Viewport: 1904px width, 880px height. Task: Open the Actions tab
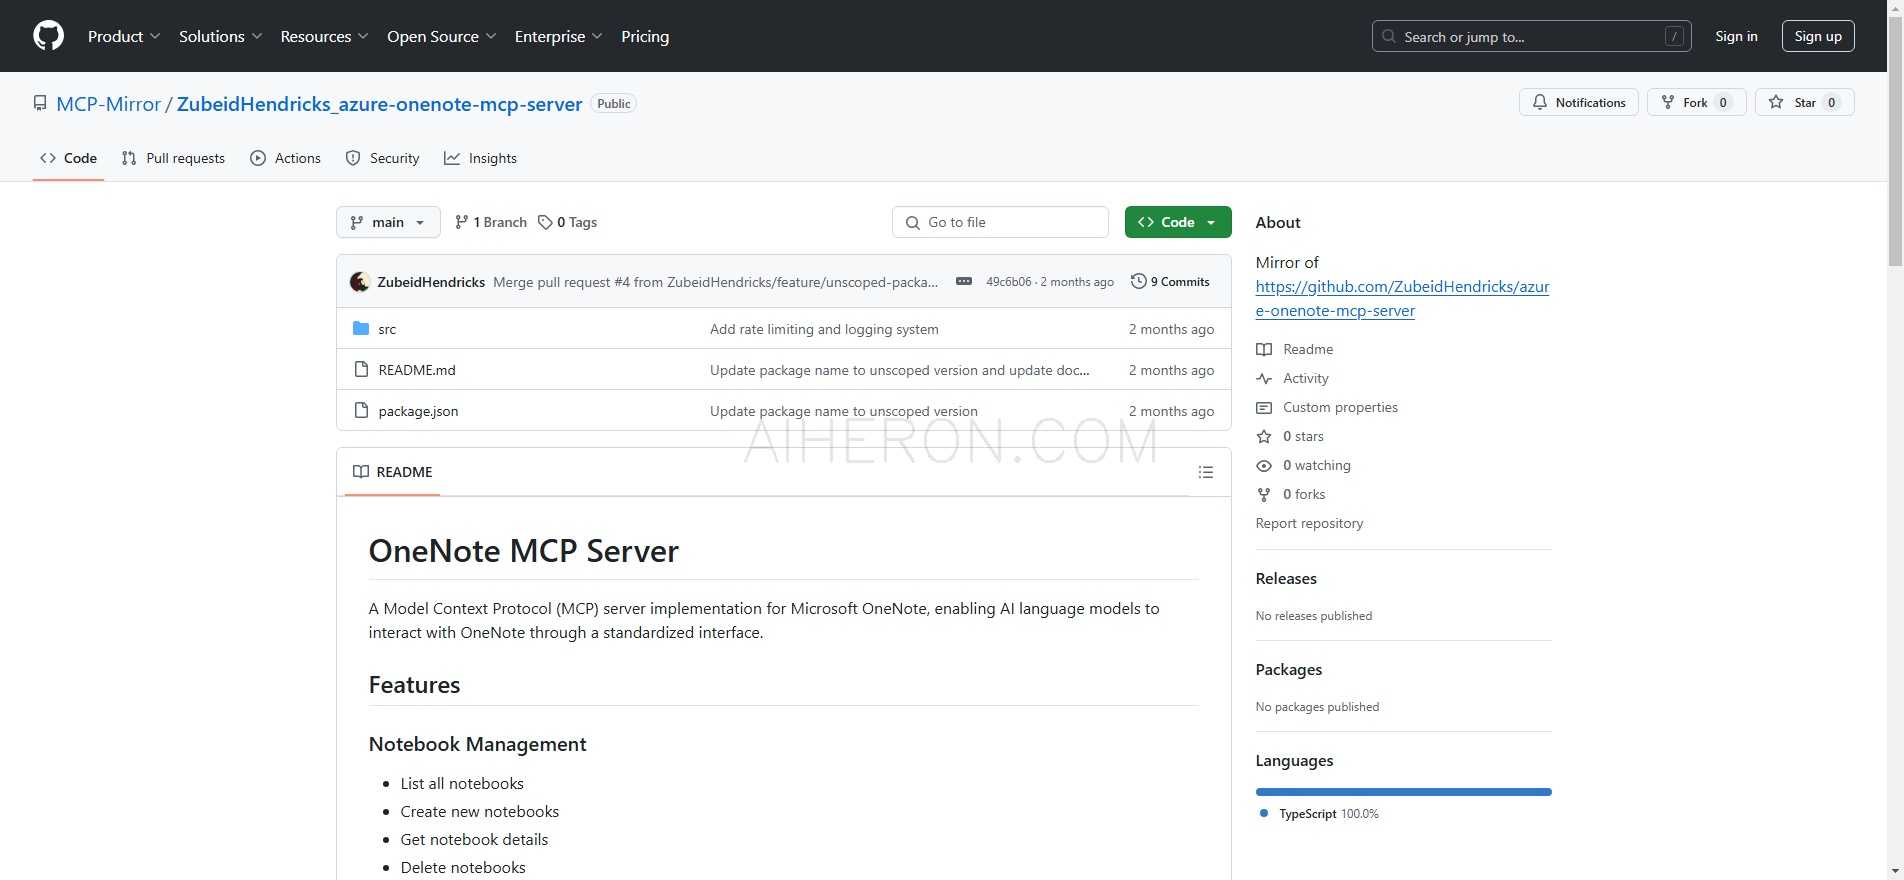286,158
